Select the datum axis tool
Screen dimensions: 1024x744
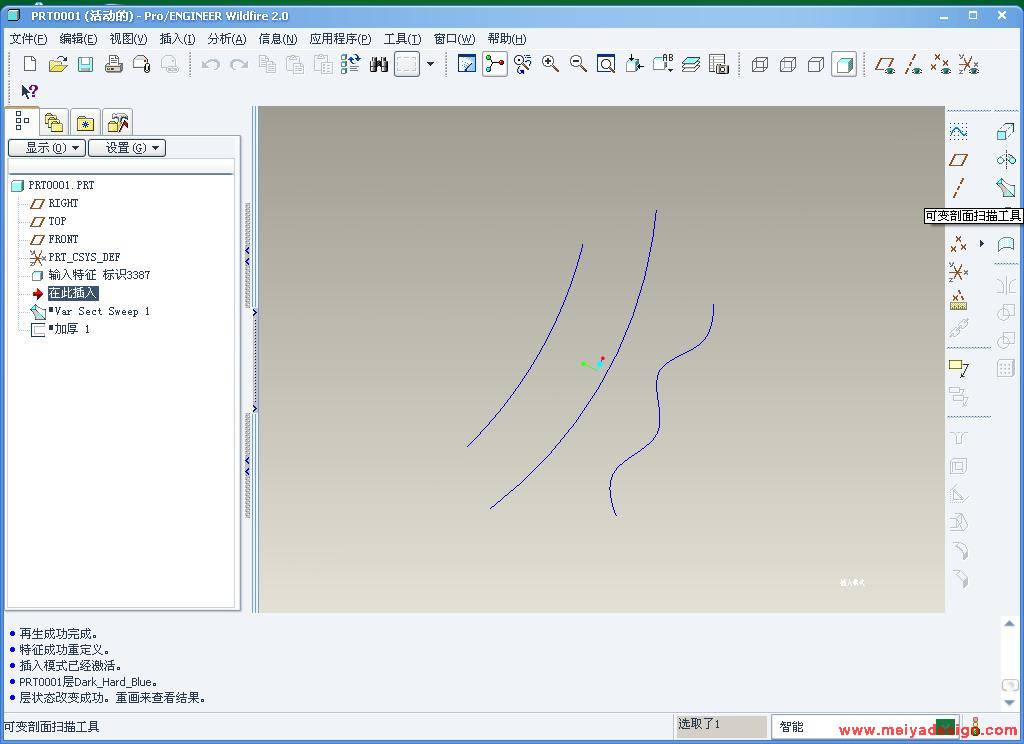click(x=958, y=188)
